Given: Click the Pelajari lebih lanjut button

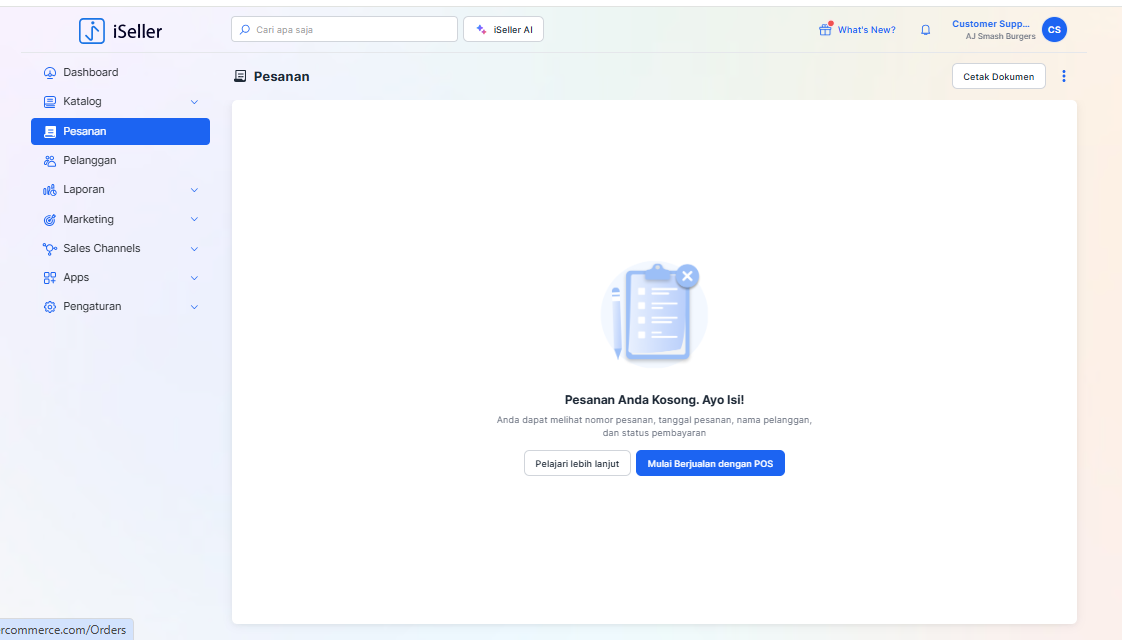Looking at the screenshot, I should click(577, 464).
